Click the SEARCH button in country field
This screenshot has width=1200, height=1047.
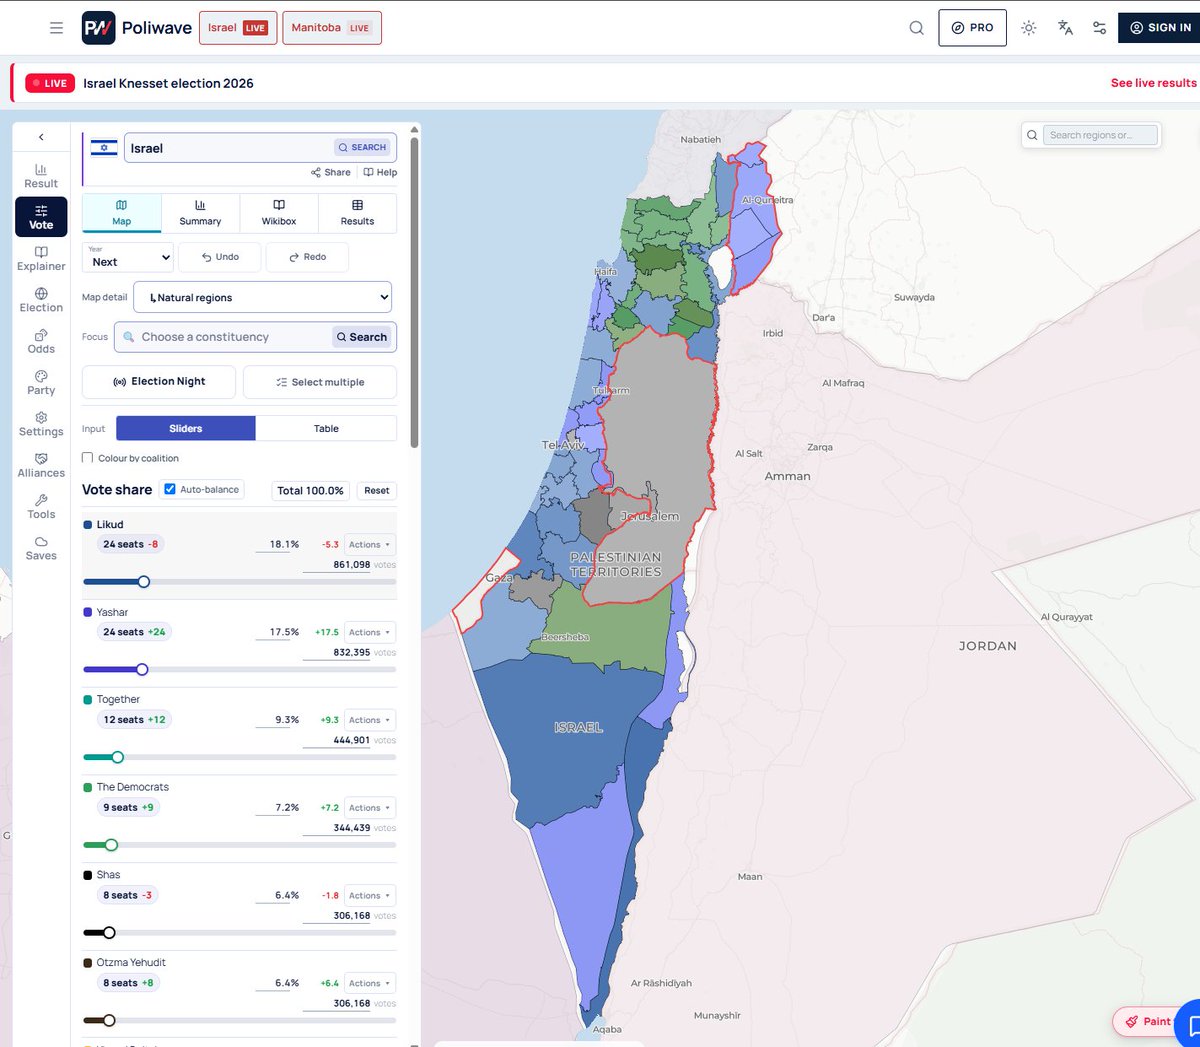362,147
